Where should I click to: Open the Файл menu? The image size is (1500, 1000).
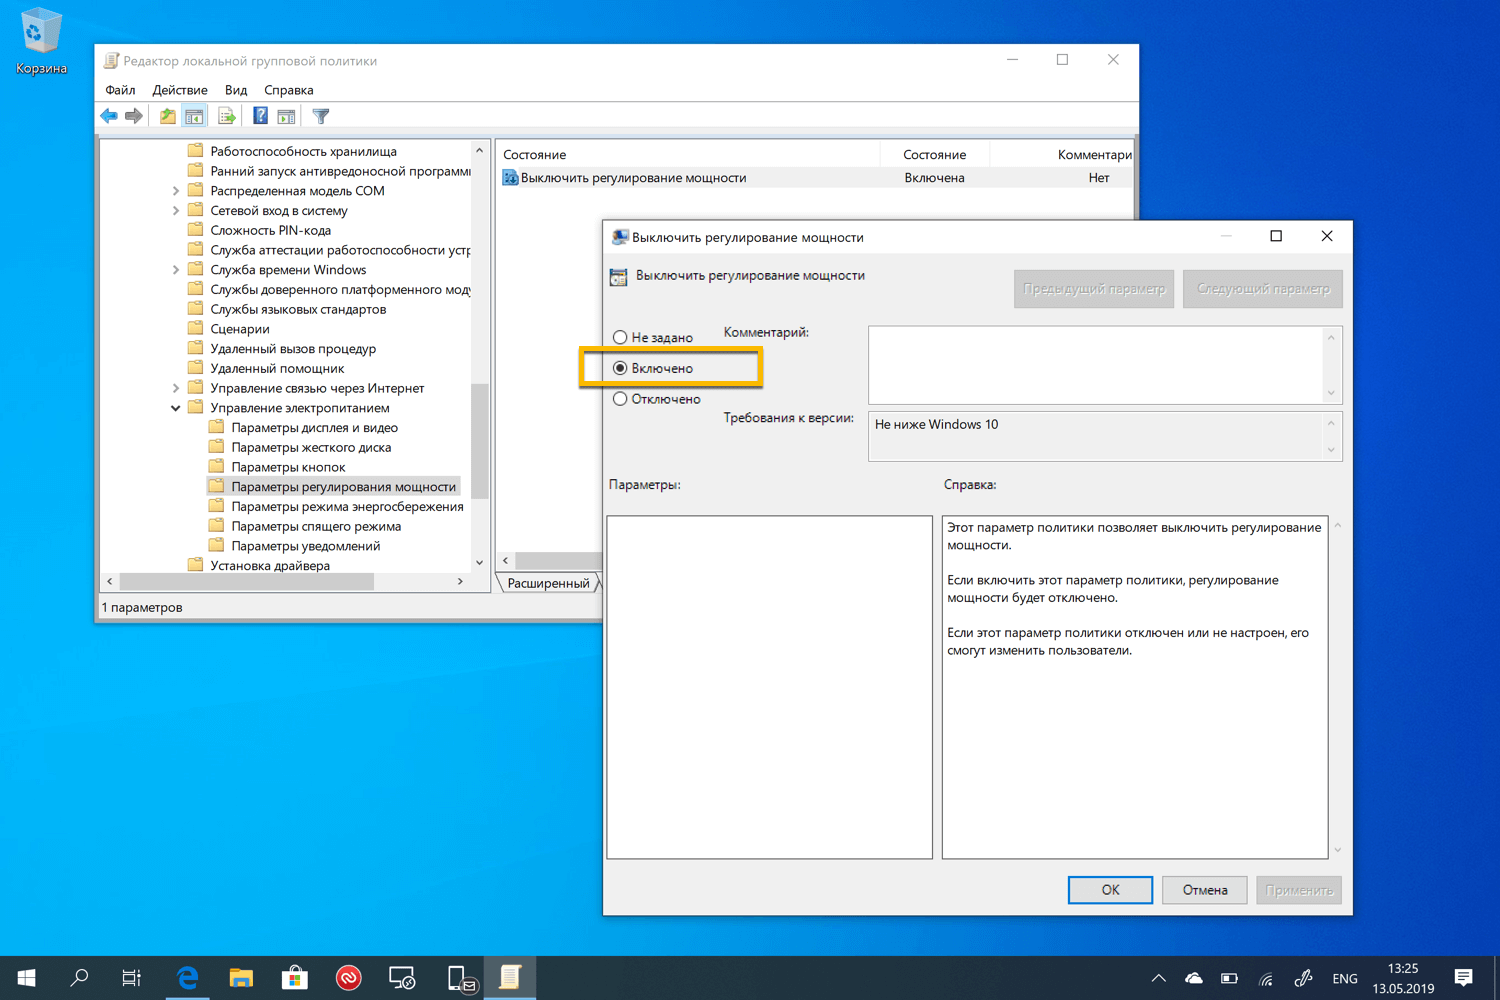(120, 90)
